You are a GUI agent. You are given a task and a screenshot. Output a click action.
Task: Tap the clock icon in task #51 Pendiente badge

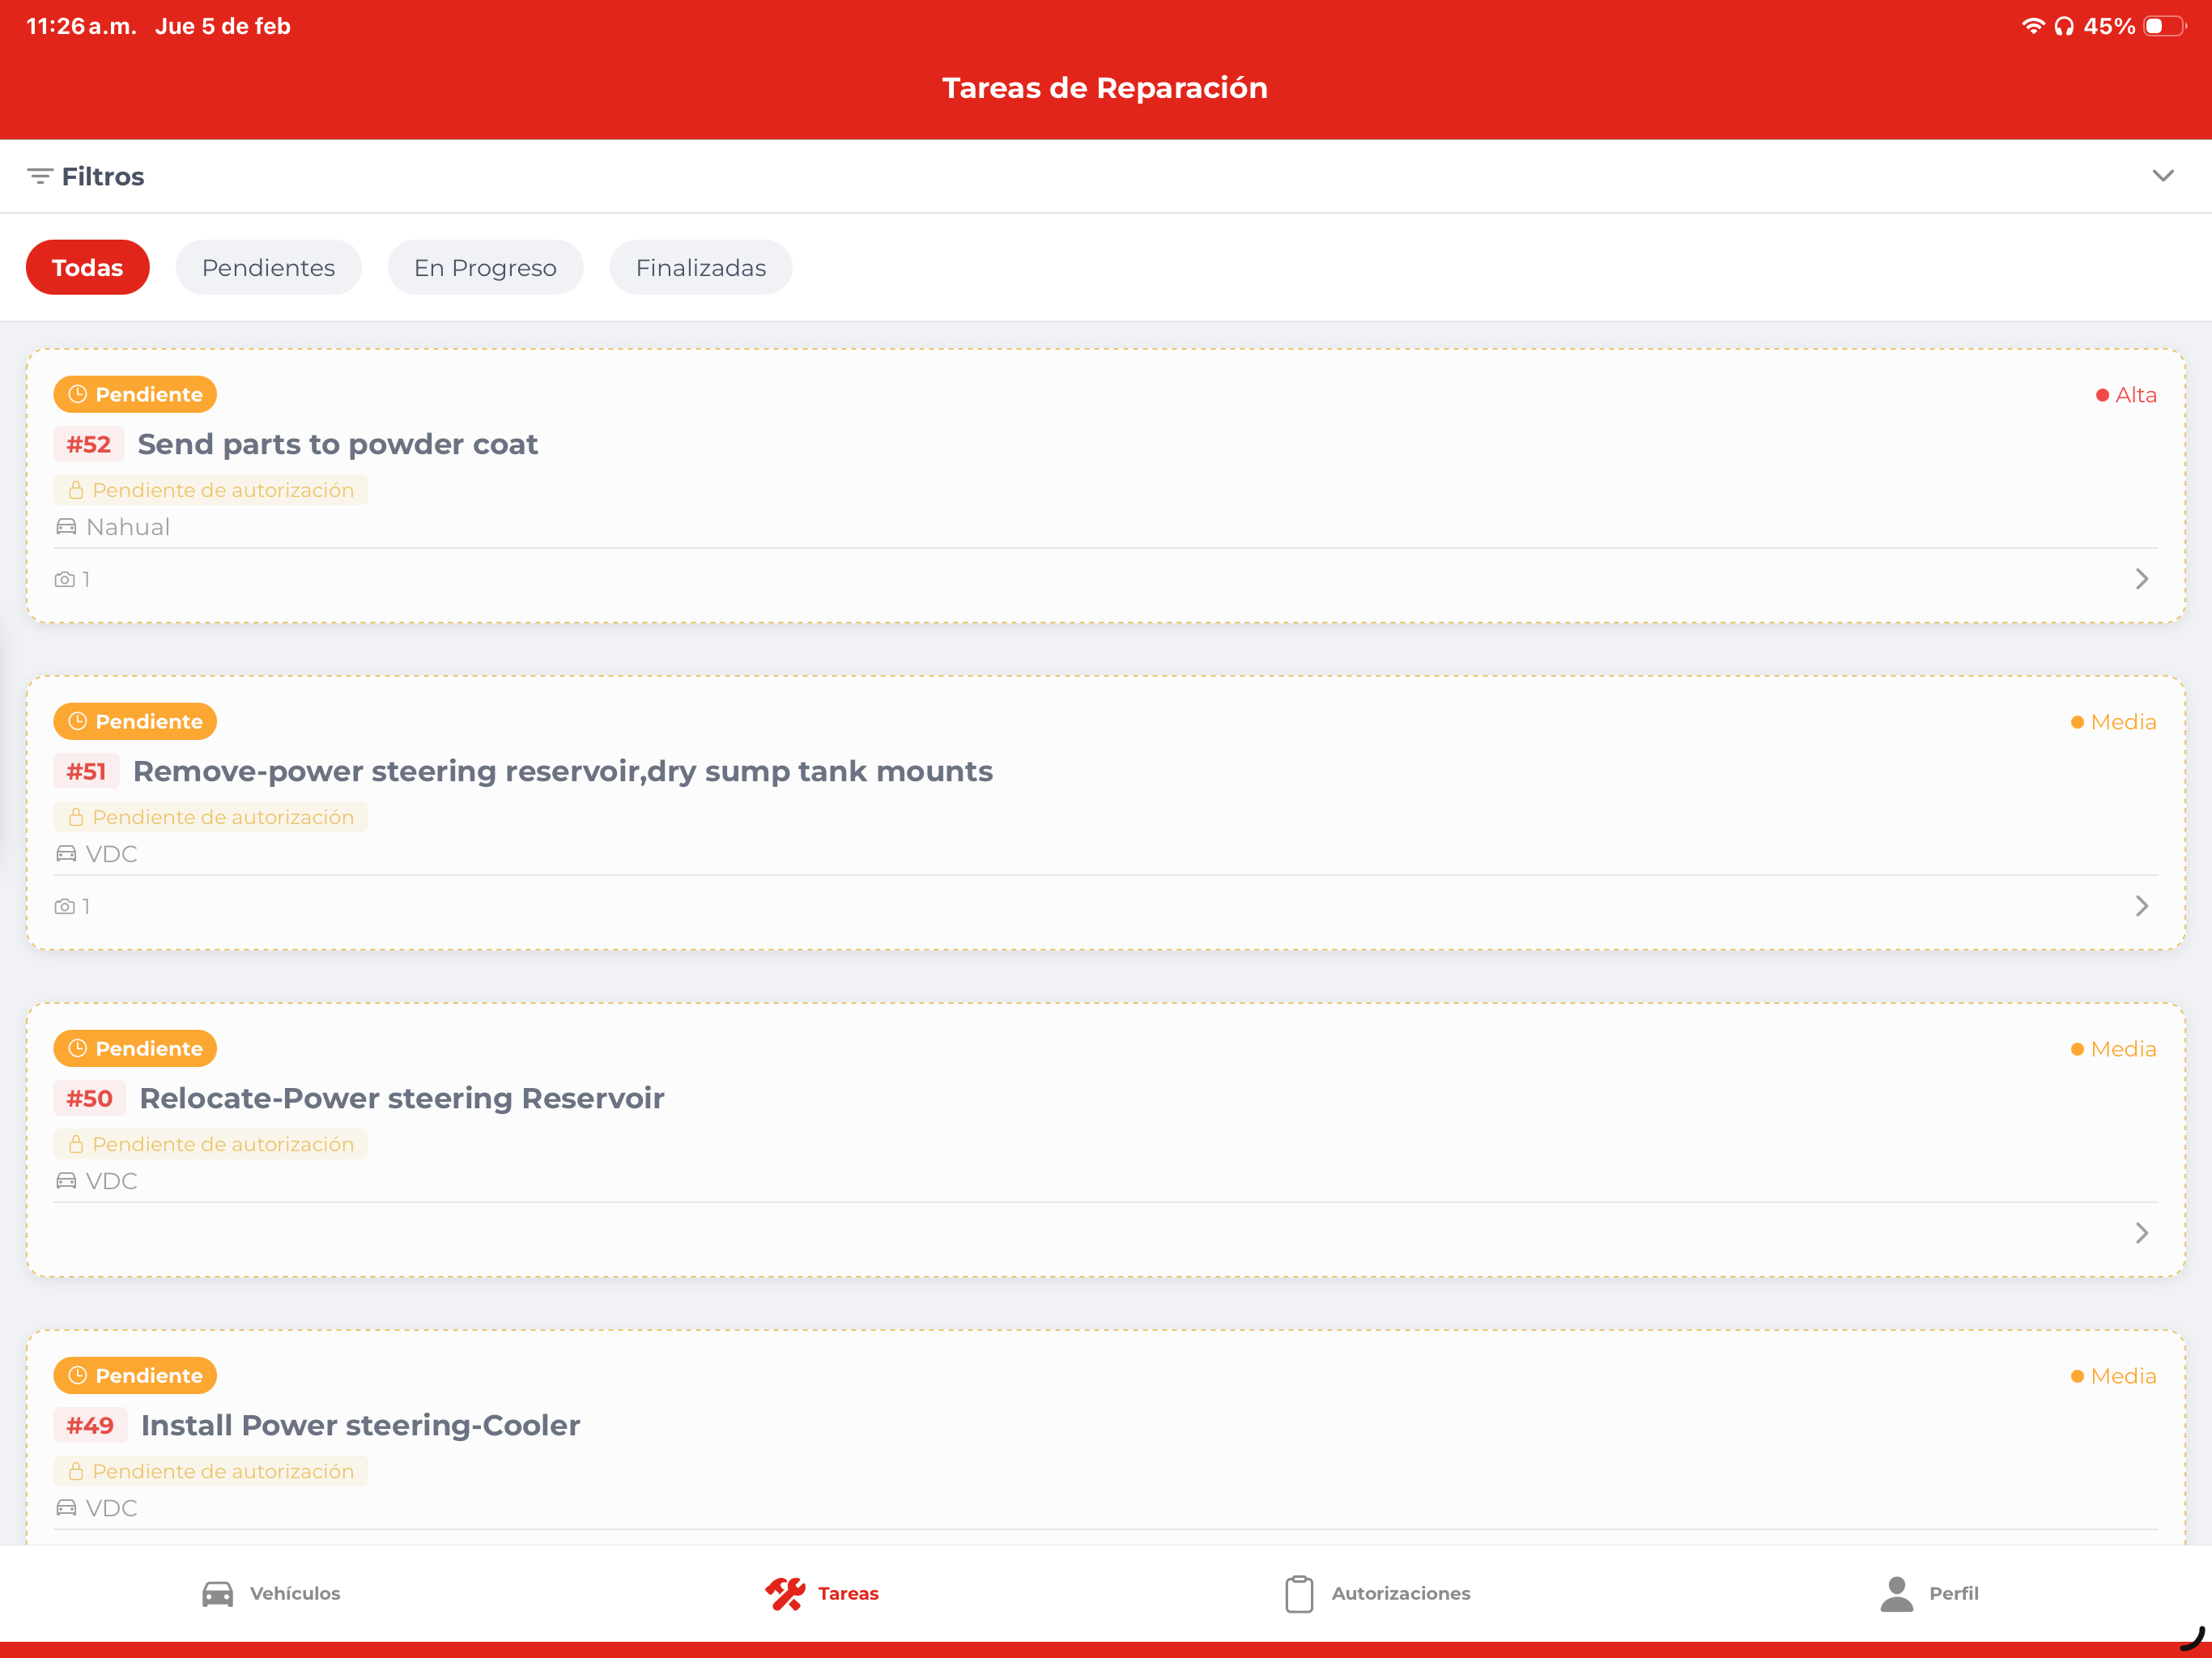(x=78, y=721)
